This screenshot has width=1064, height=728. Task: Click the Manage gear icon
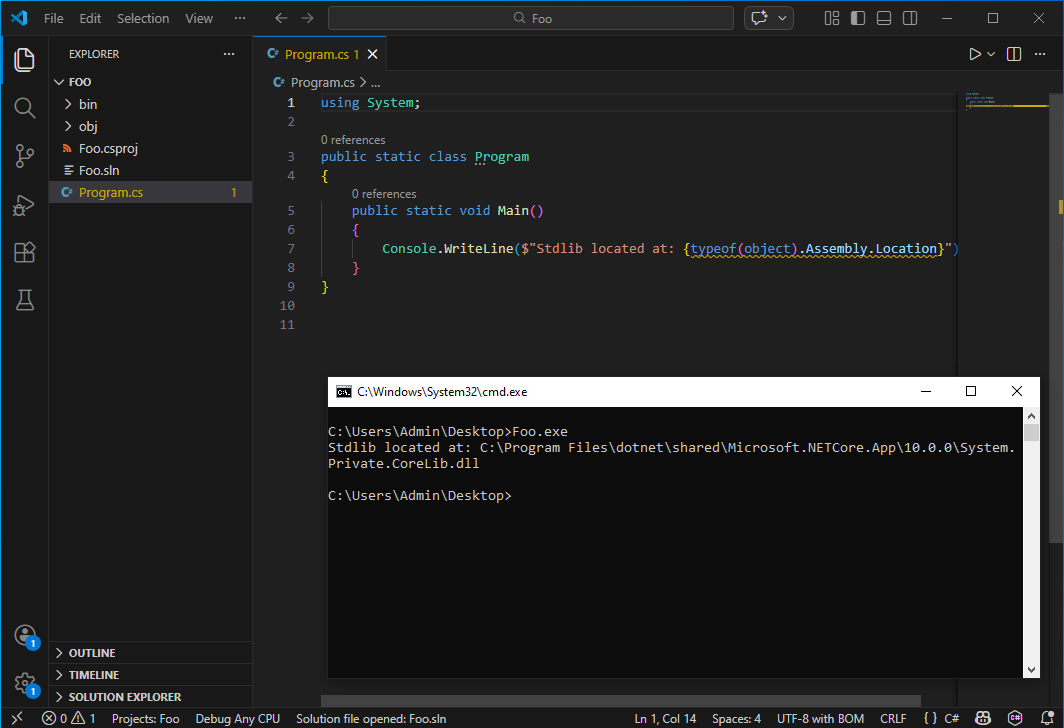[24, 683]
